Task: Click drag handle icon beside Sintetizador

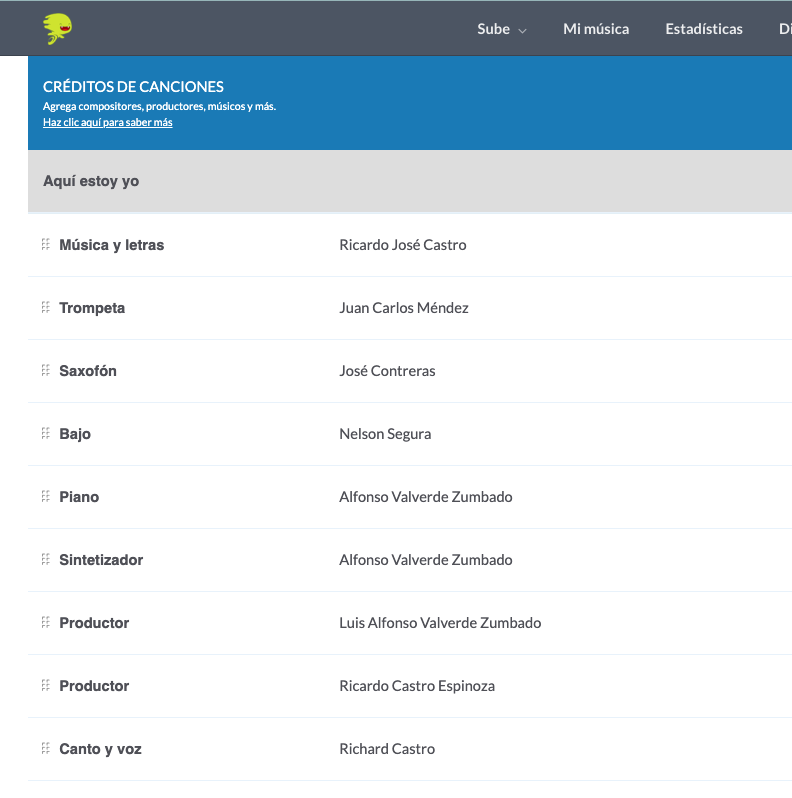Action: [46, 560]
